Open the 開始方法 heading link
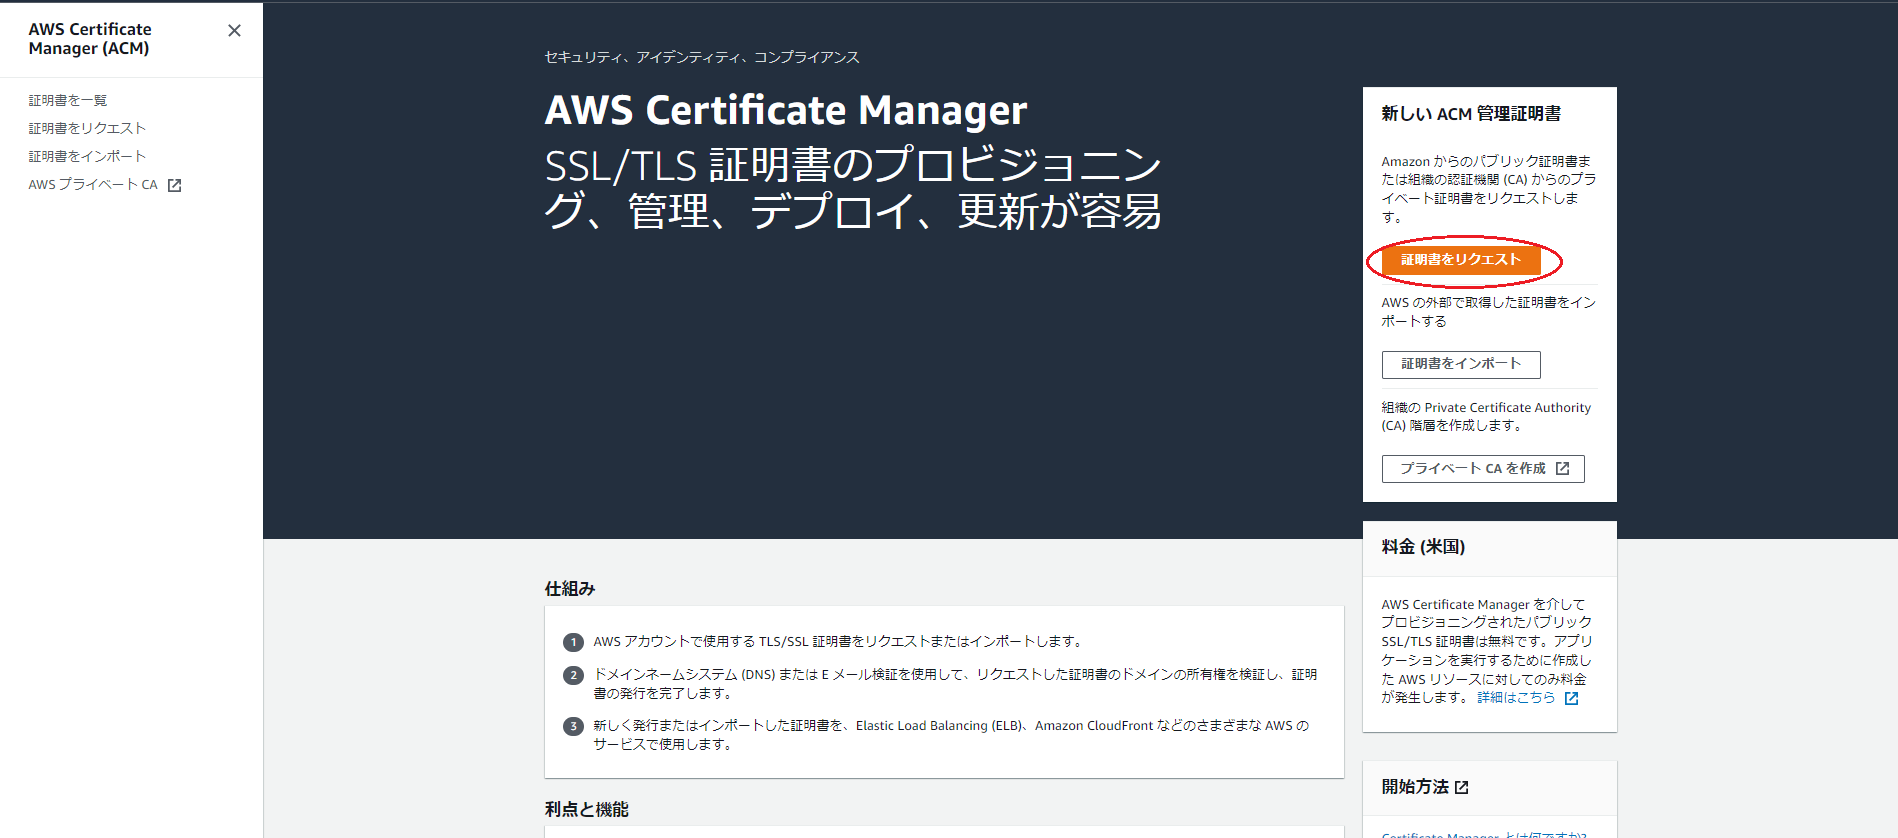The width and height of the screenshot is (1898, 838). (x=1415, y=787)
